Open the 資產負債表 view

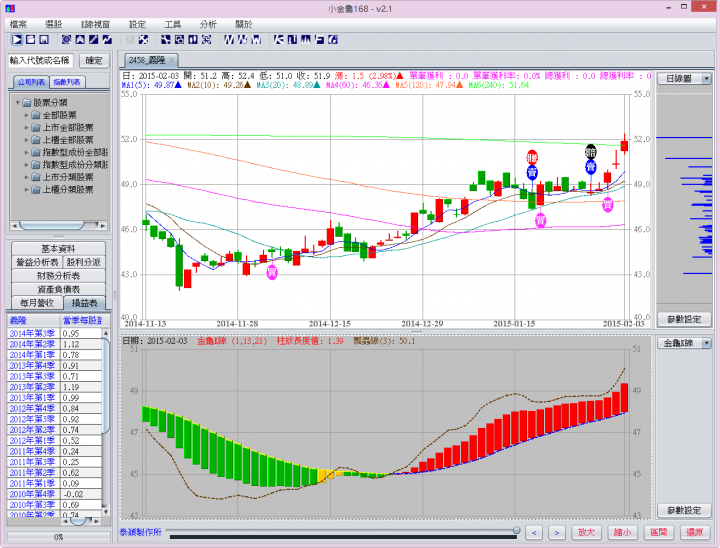[58, 289]
